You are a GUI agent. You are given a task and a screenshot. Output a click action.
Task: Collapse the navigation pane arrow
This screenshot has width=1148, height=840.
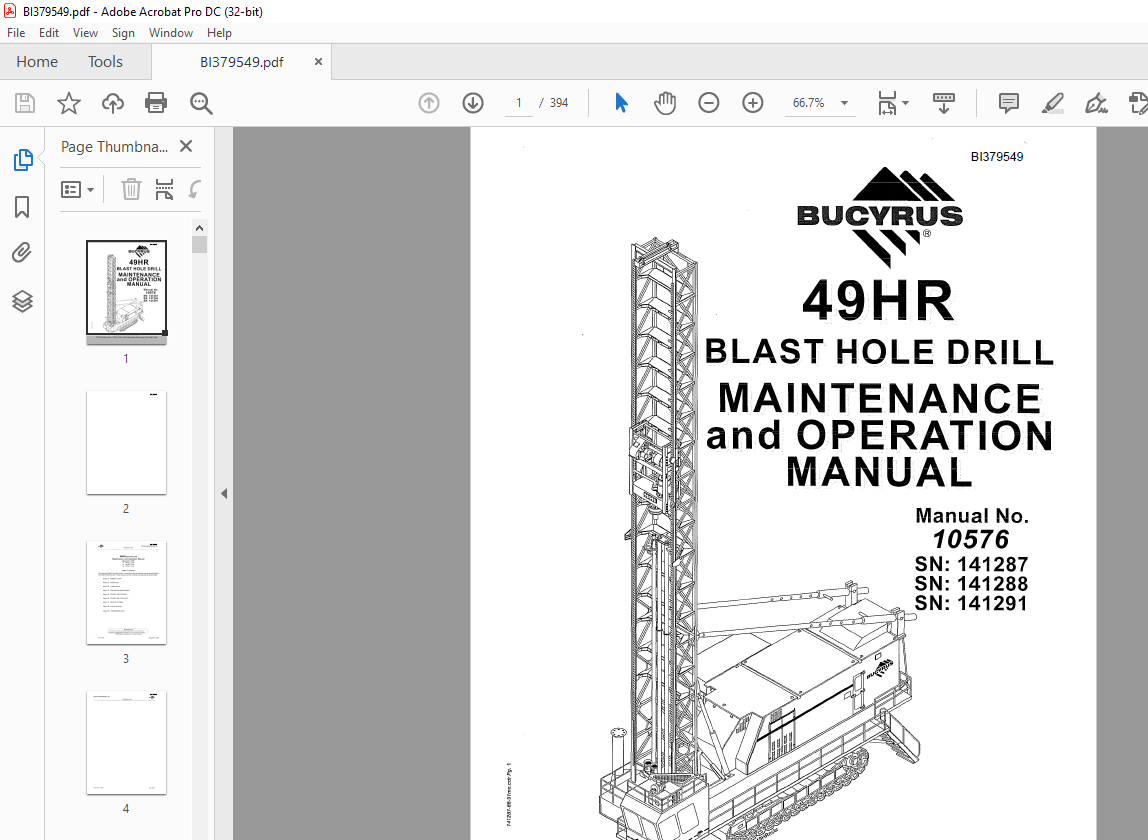[224, 494]
